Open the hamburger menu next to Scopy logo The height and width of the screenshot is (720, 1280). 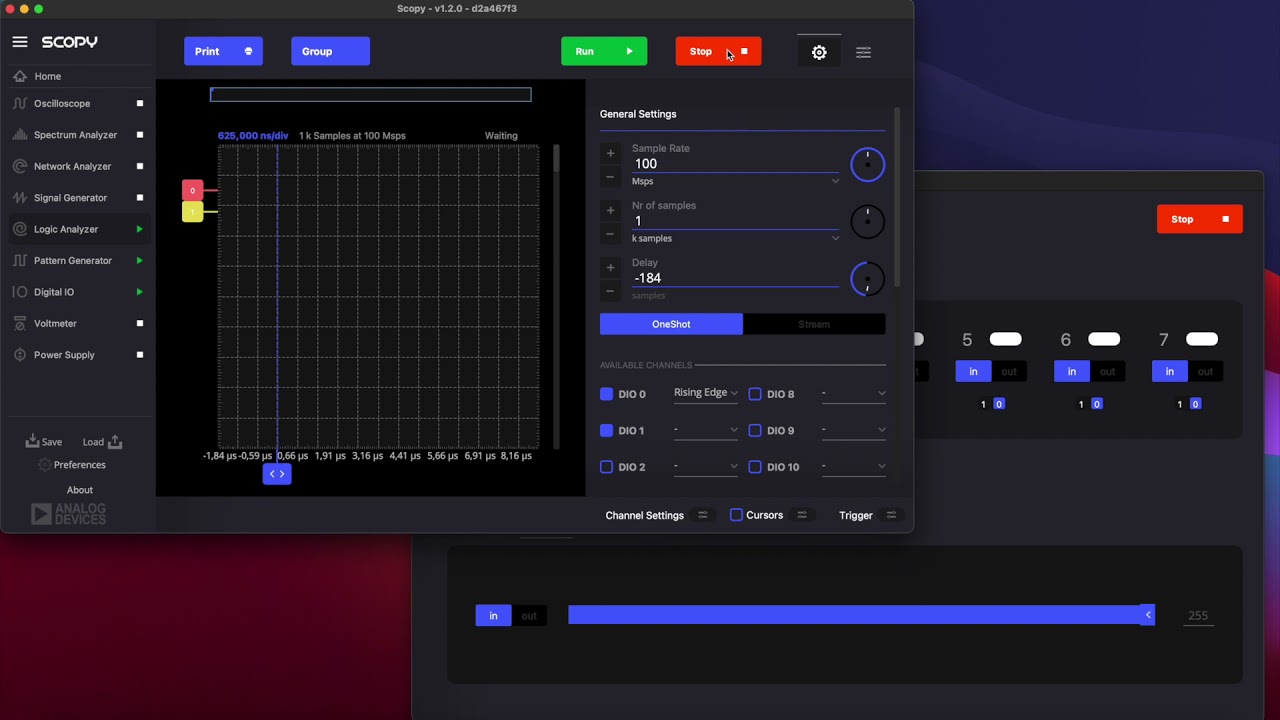click(x=20, y=42)
